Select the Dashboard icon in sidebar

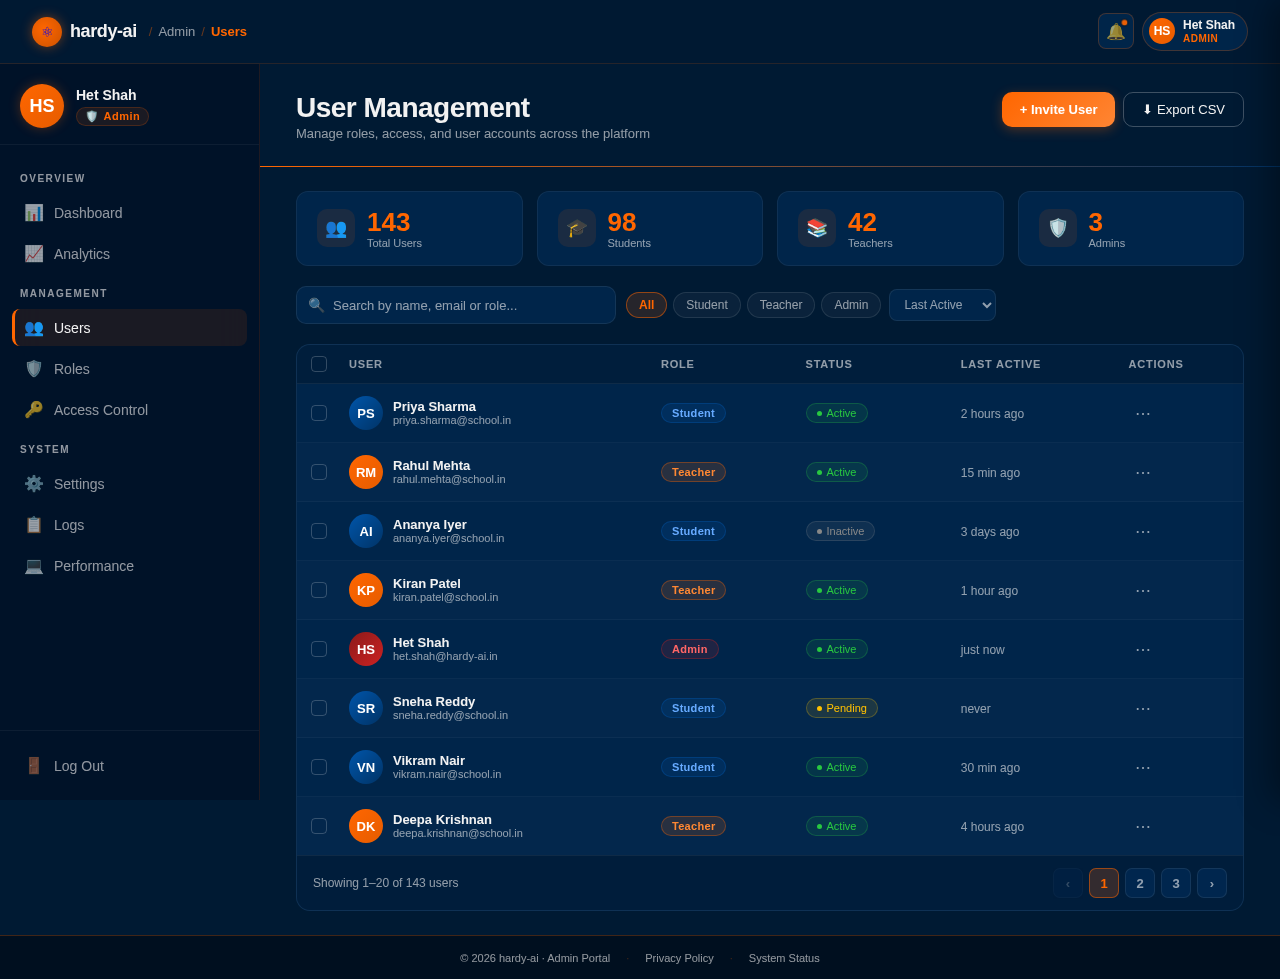(33, 212)
